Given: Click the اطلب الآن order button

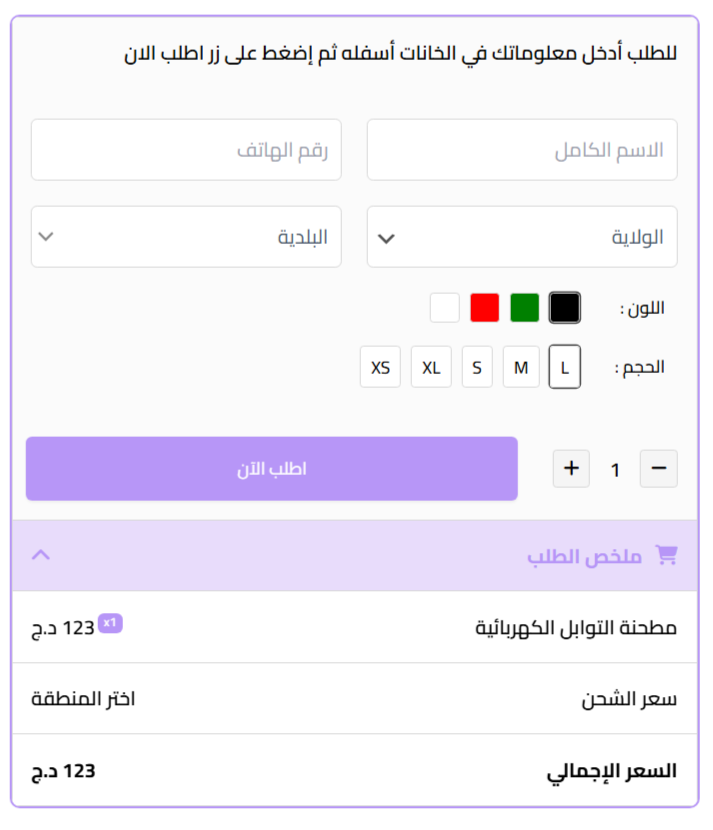Looking at the screenshot, I should pyautogui.click(x=272, y=469).
